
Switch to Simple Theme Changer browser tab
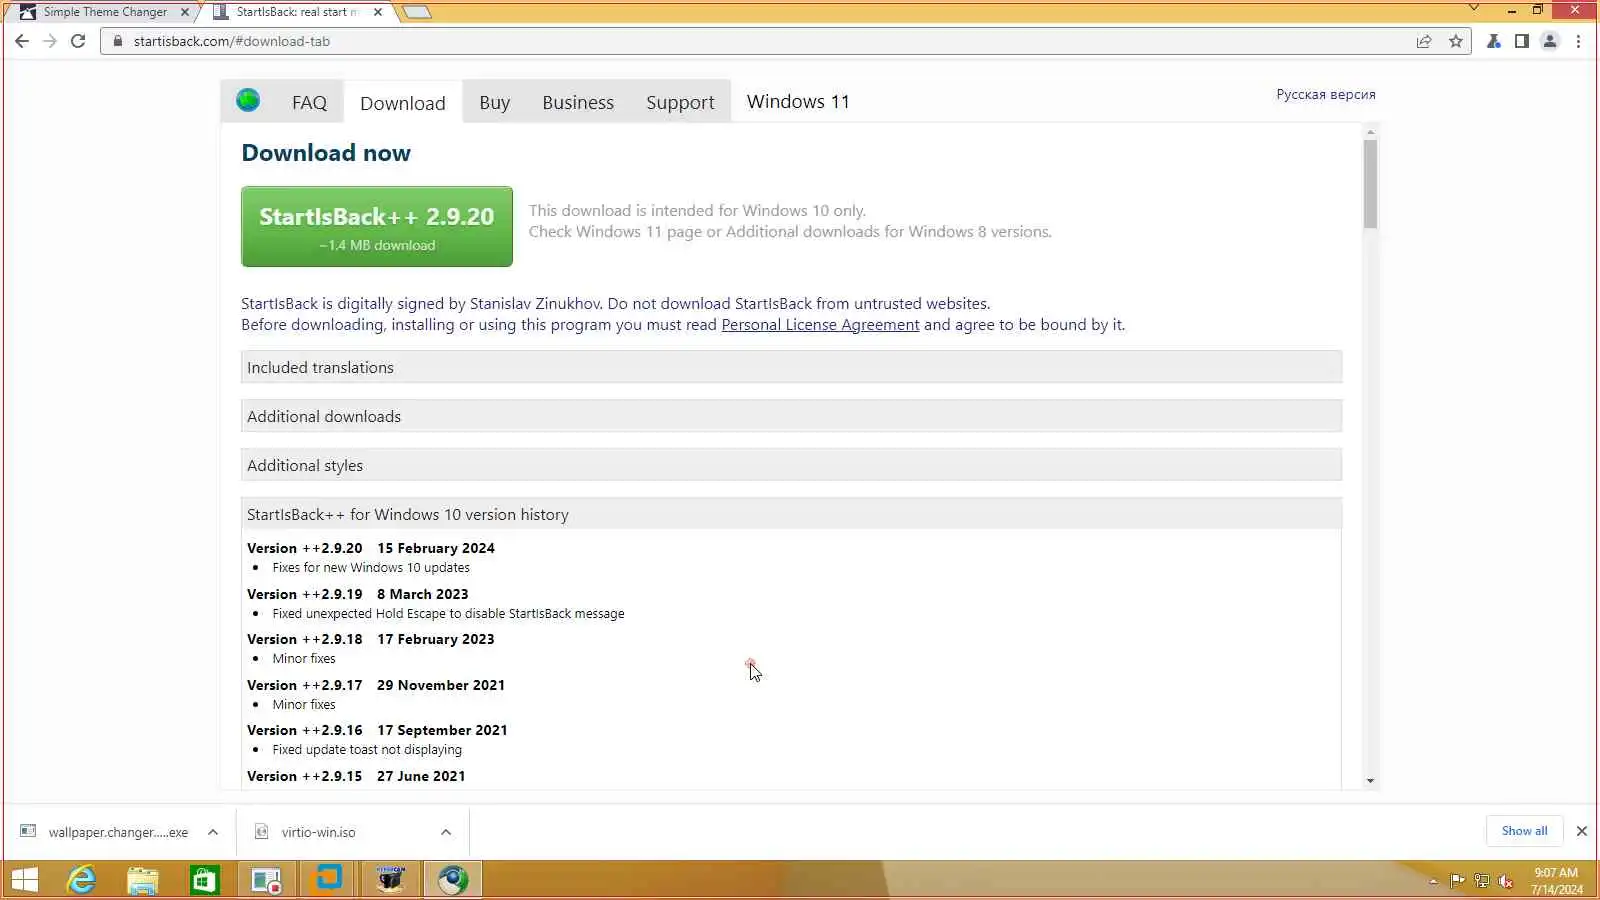(105, 12)
